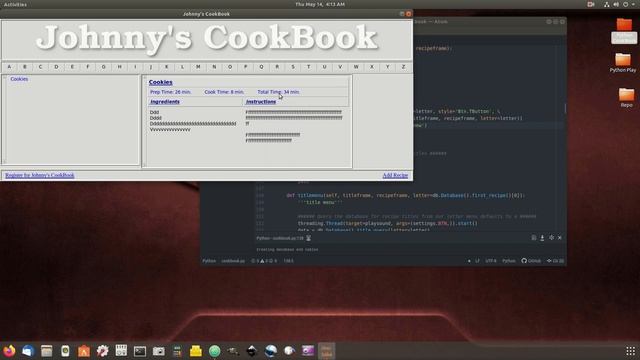The height and width of the screenshot is (360, 640).
Task: Click the 'Prep Time: 26 min.' text
Action: [171, 92]
